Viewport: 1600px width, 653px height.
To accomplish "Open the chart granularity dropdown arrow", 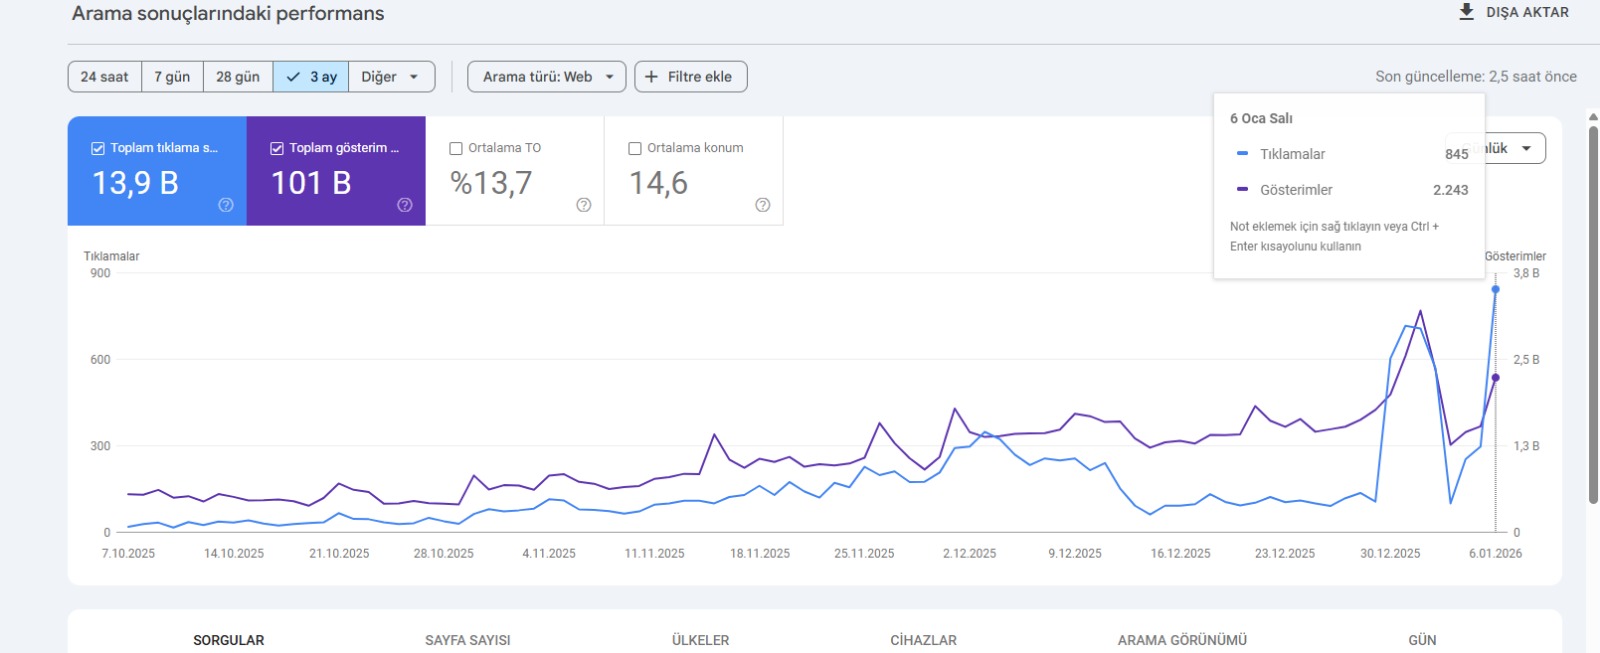I will coord(1526,148).
